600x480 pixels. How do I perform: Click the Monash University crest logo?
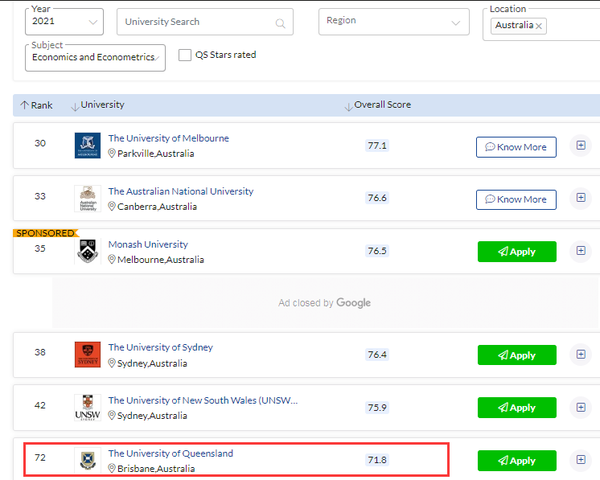point(88,251)
